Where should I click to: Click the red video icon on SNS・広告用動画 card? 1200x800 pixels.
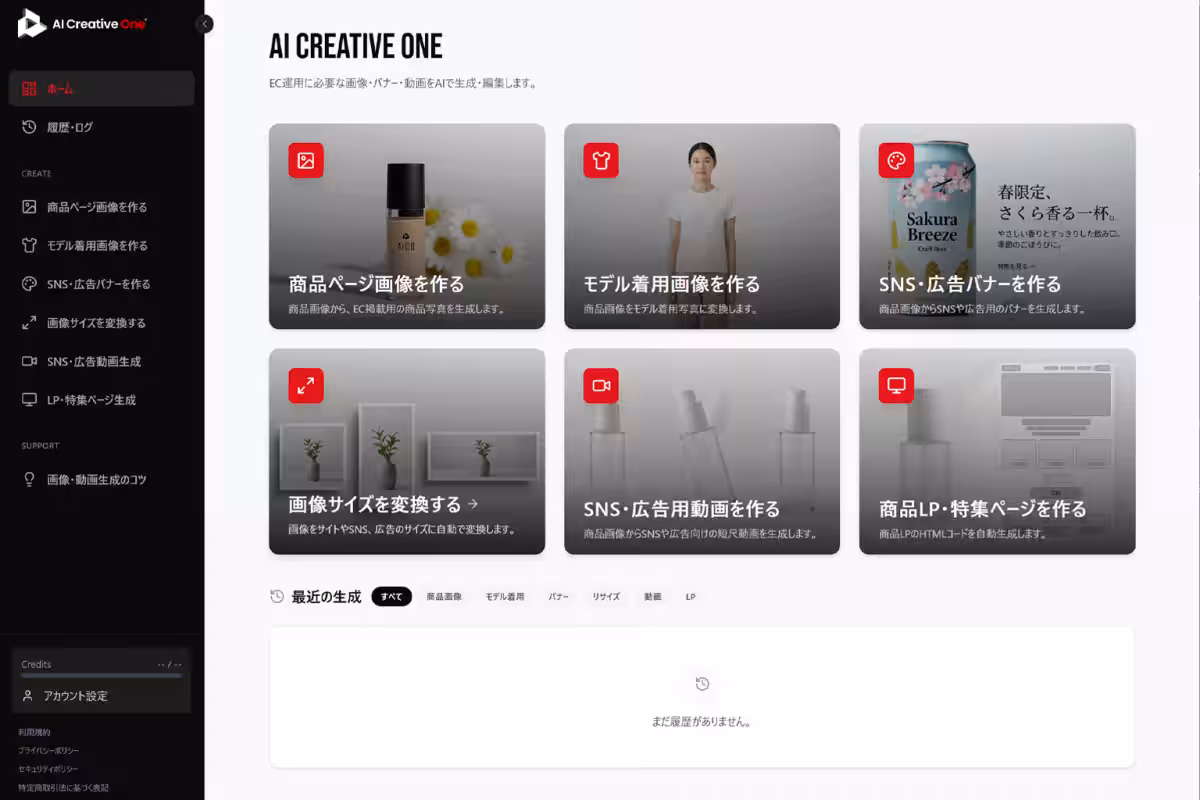(x=601, y=385)
